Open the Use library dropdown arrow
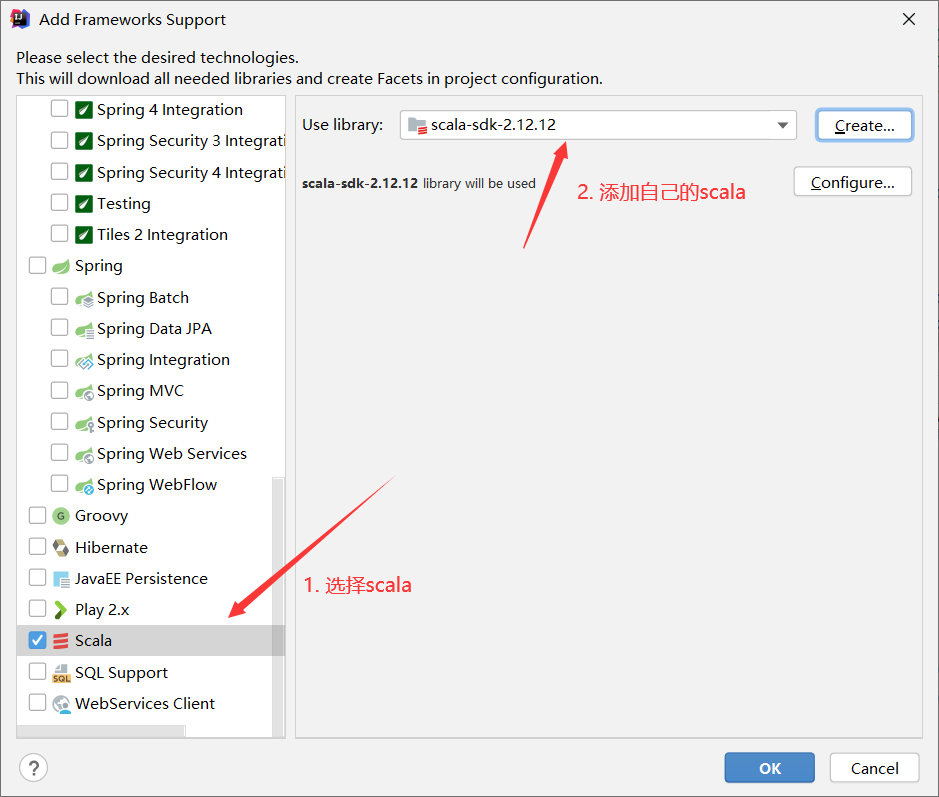The image size is (939, 797). click(x=782, y=125)
